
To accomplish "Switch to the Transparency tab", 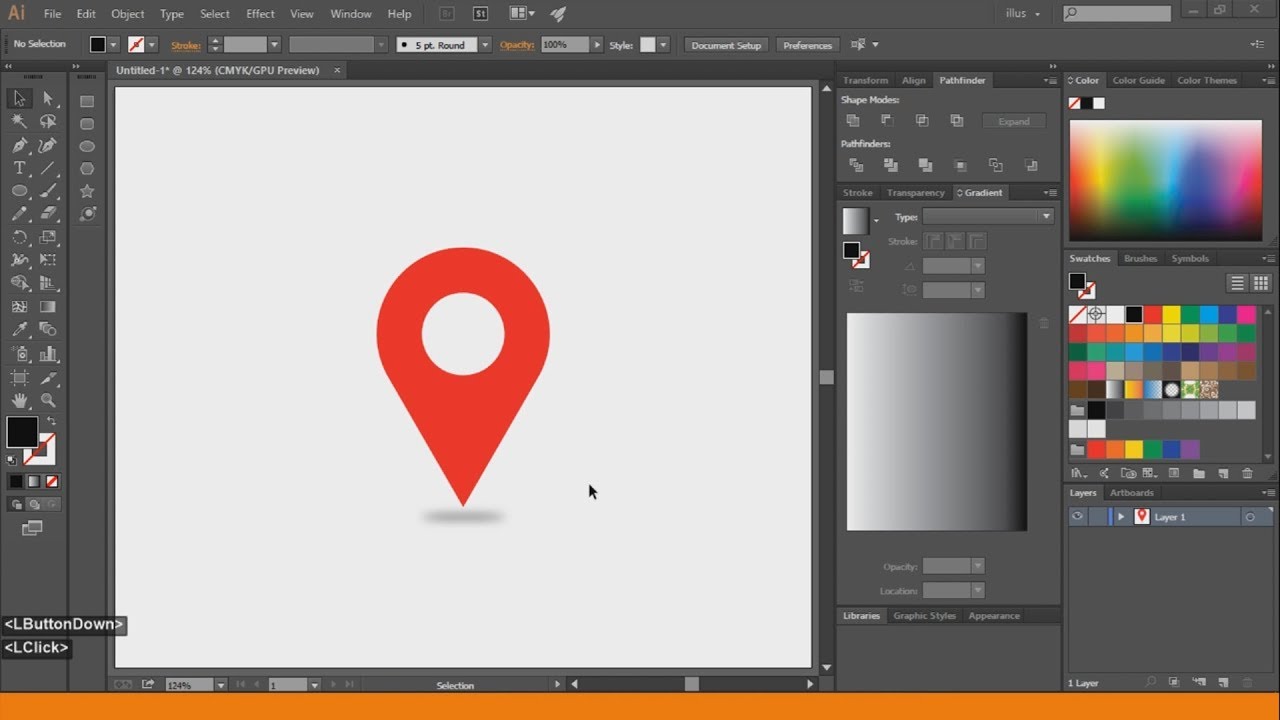I will 915,192.
